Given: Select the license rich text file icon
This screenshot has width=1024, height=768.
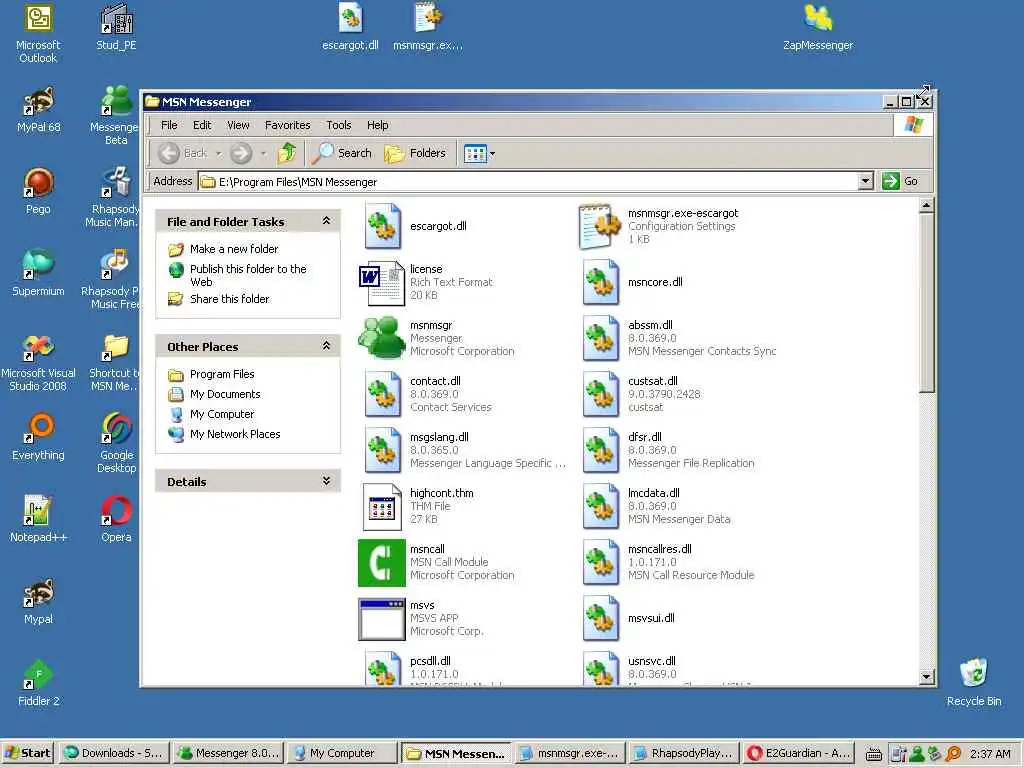Looking at the screenshot, I should click(x=382, y=282).
